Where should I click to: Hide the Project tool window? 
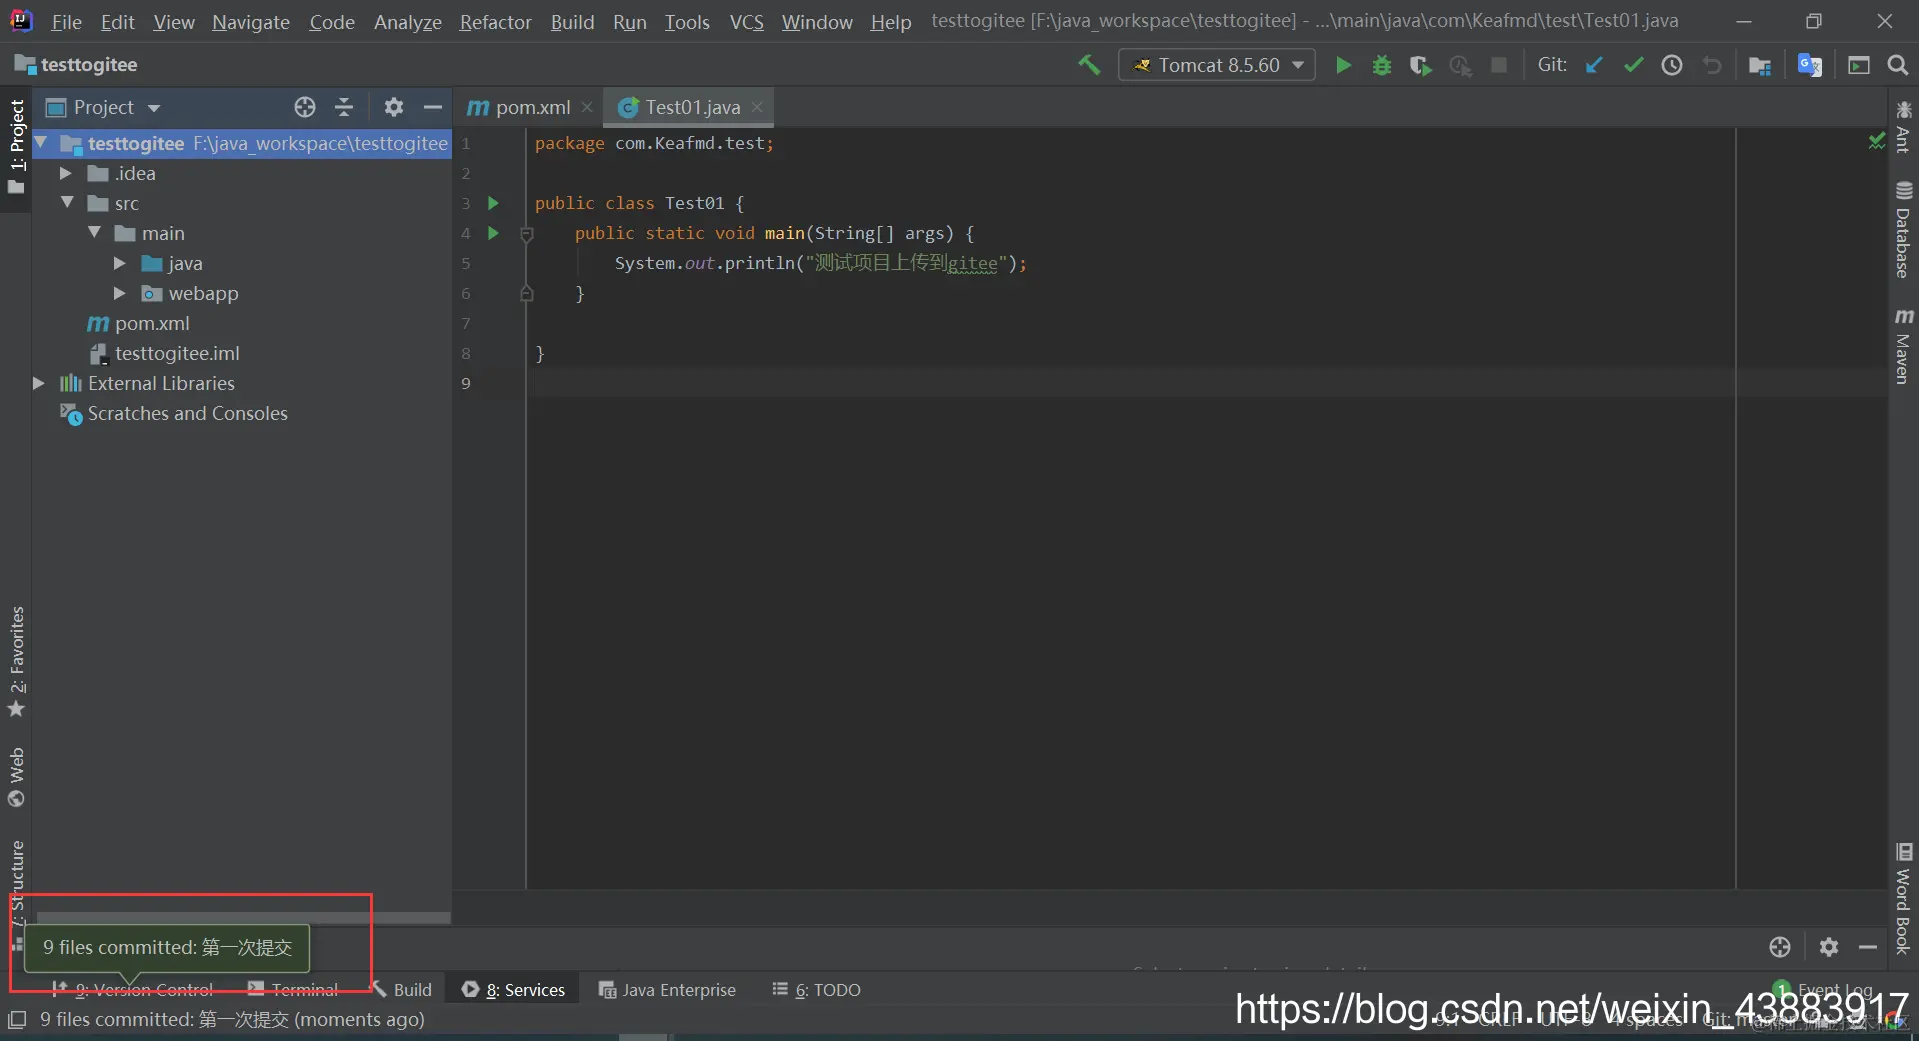coord(433,107)
